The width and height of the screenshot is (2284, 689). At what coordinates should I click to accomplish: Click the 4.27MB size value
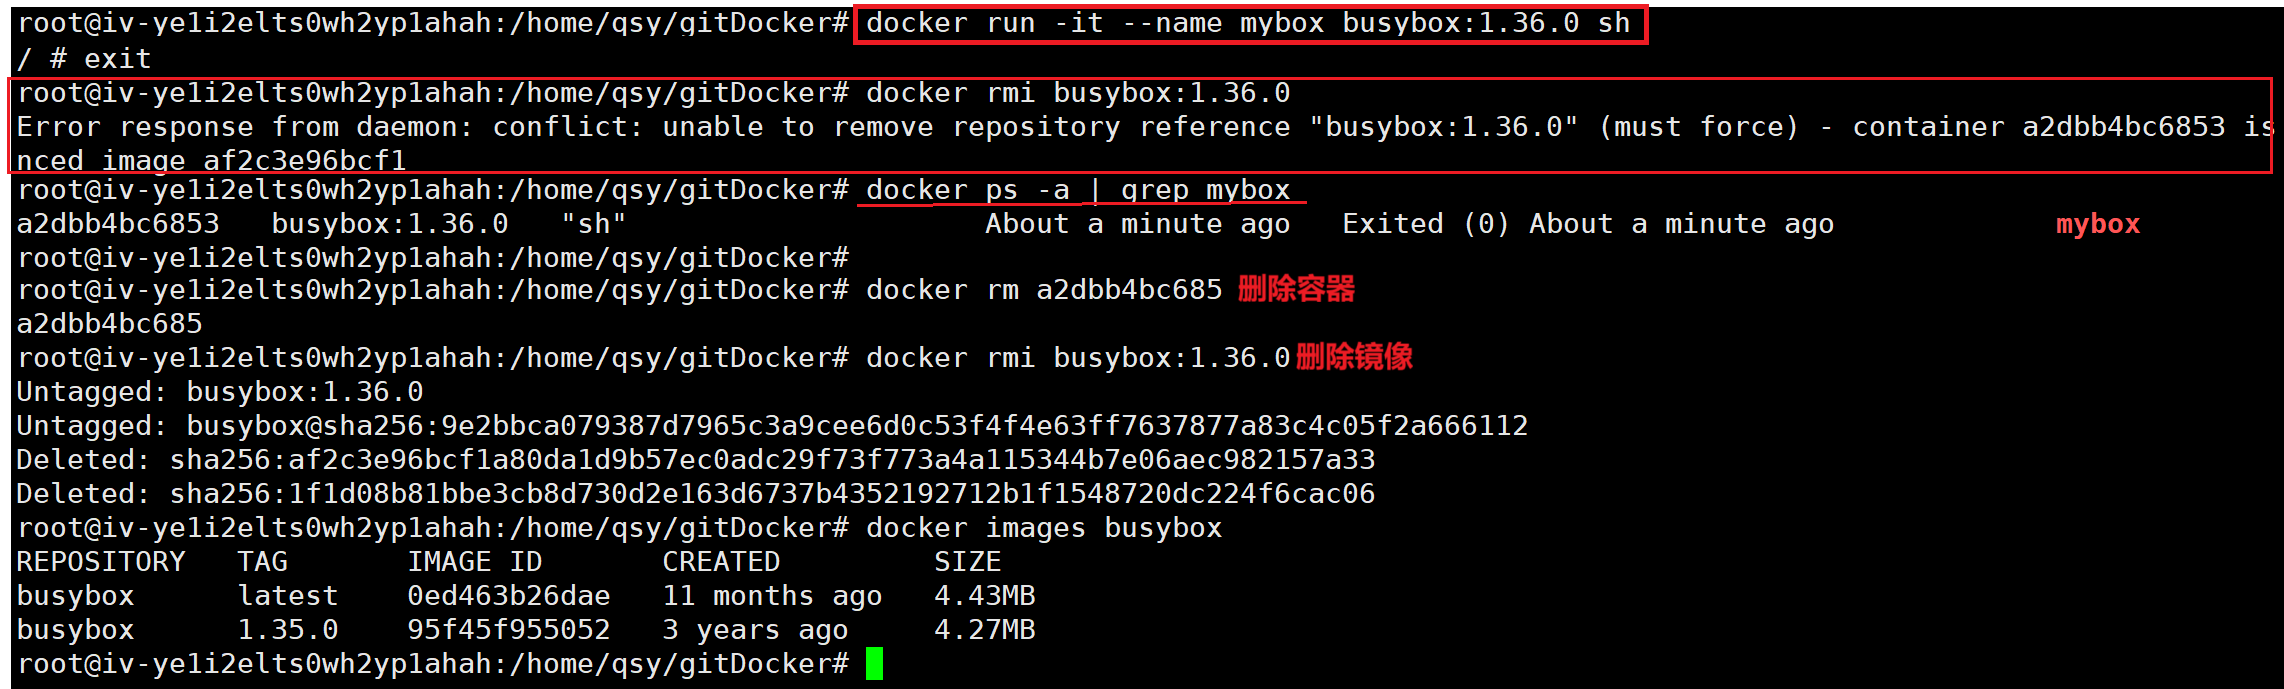point(985,630)
